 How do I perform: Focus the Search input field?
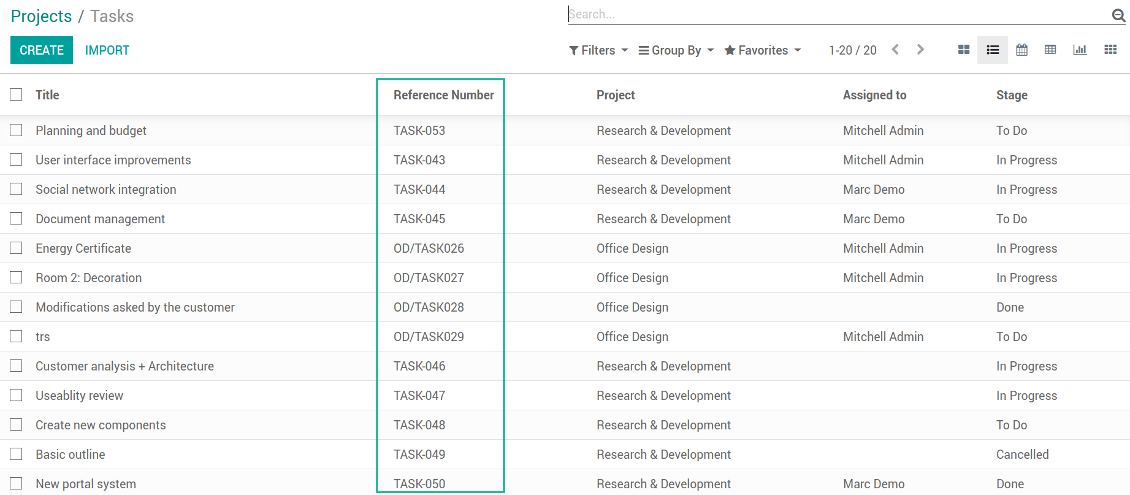pos(835,15)
